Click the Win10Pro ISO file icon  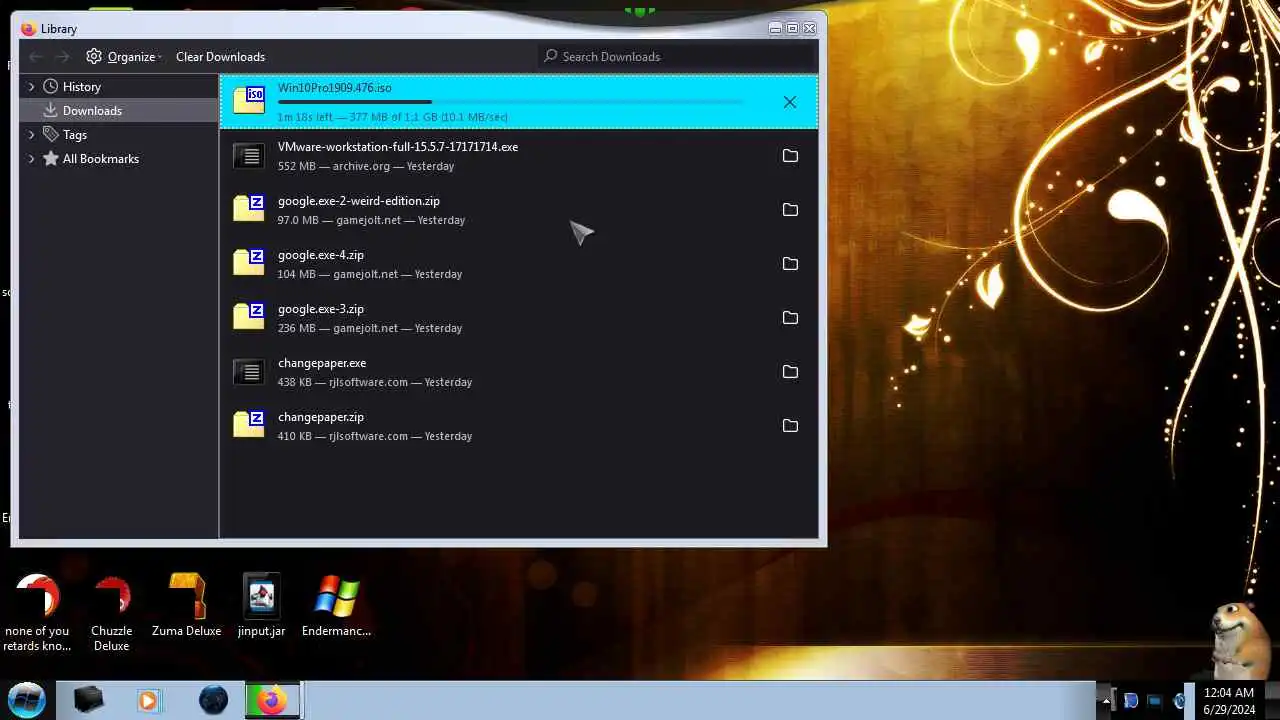click(249, 100)
